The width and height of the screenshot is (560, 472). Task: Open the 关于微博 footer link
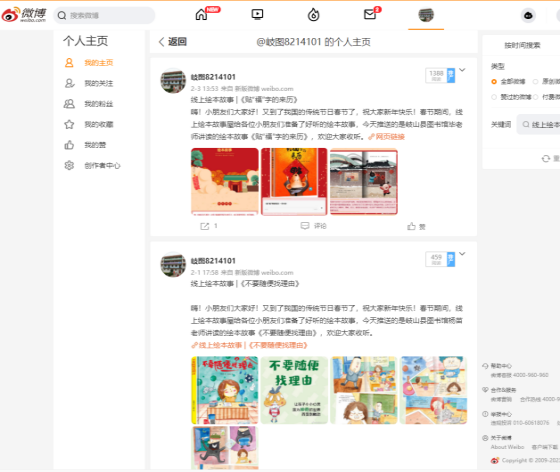[x=501, y=438]
